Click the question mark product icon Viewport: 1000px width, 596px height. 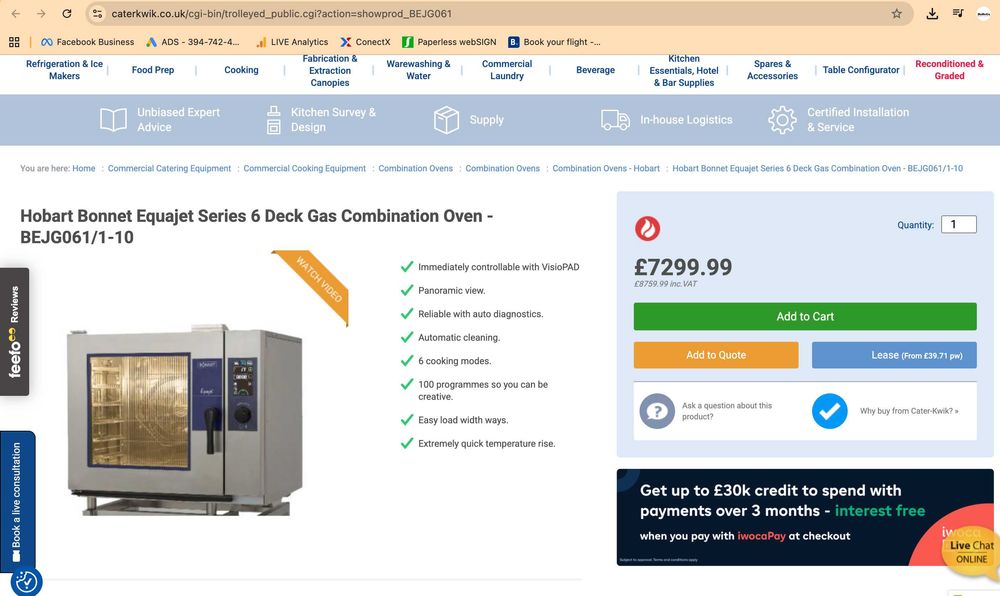(657, 411)
